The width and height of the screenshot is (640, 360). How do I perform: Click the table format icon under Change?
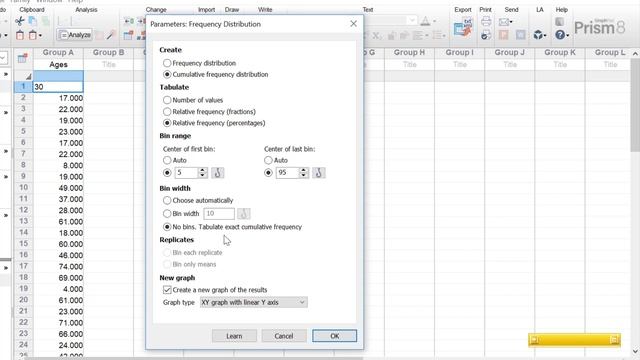128,36
